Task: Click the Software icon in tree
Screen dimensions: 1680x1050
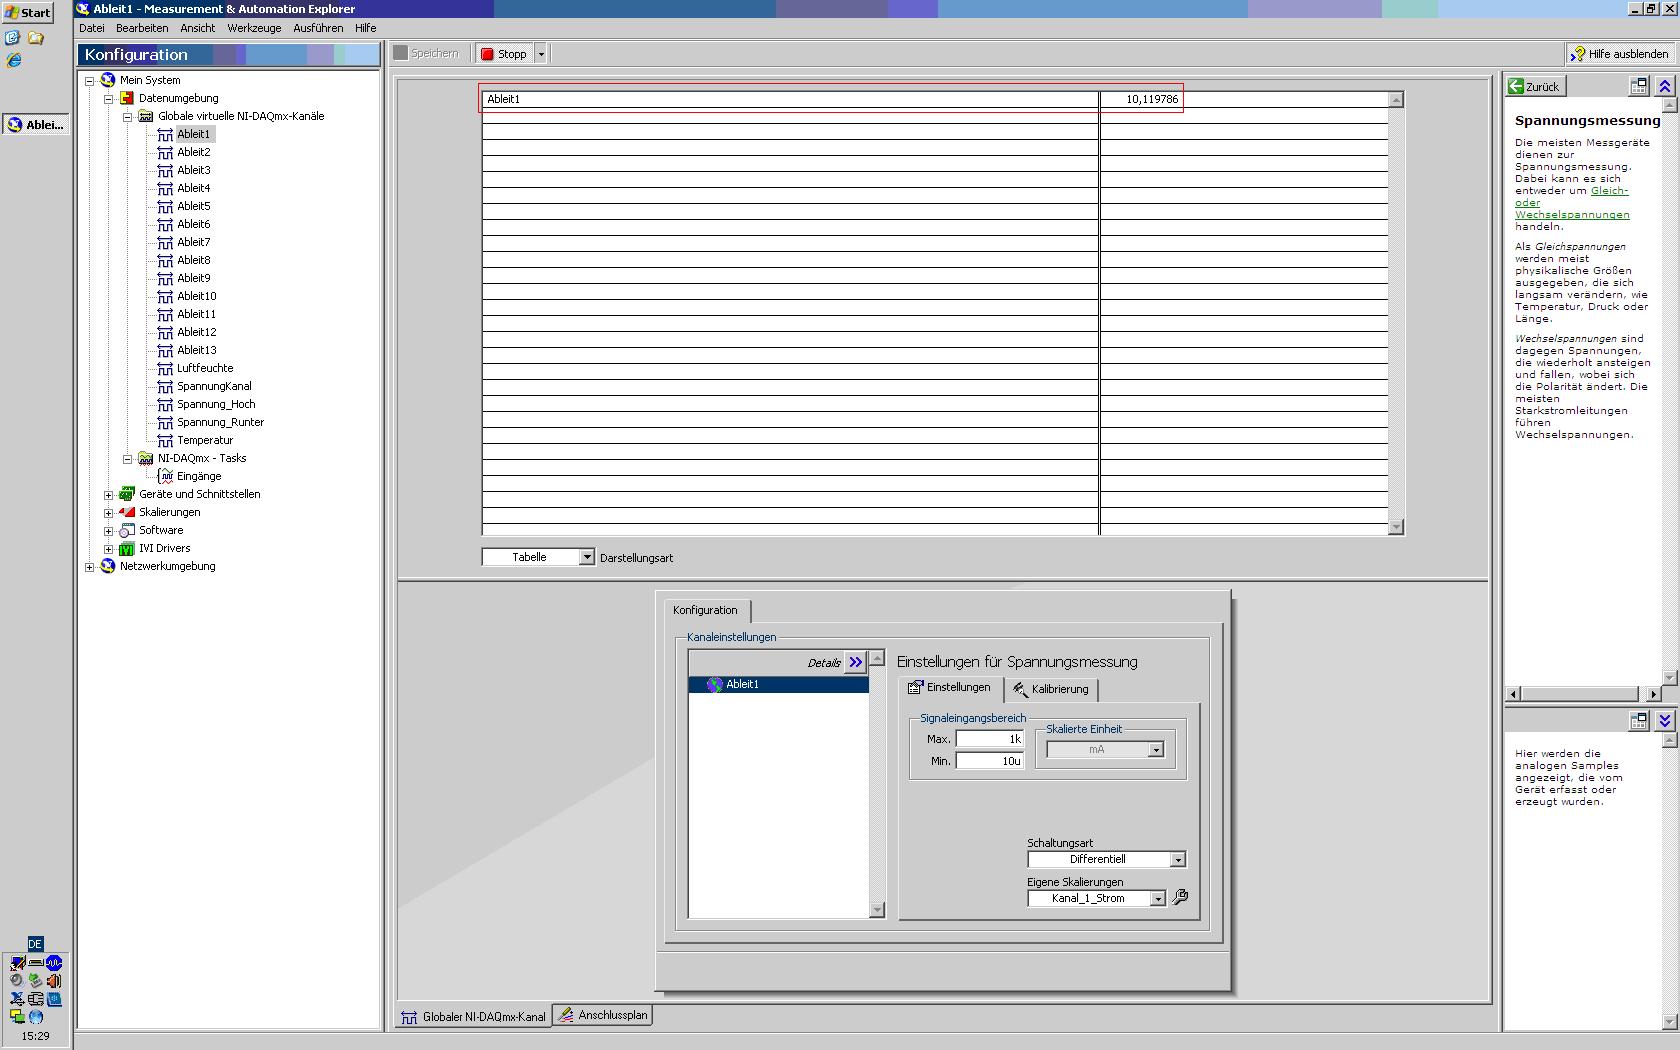Action: 127,530
